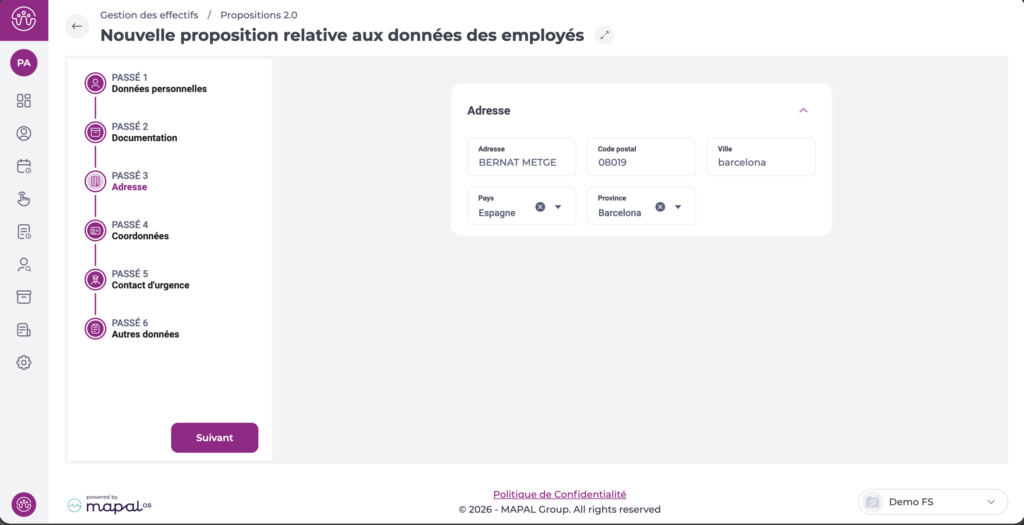The image size is (1024, 525).
Task: Open the Pays dropdown arrow
Action: pyautogui.click(x=558, y=207)
